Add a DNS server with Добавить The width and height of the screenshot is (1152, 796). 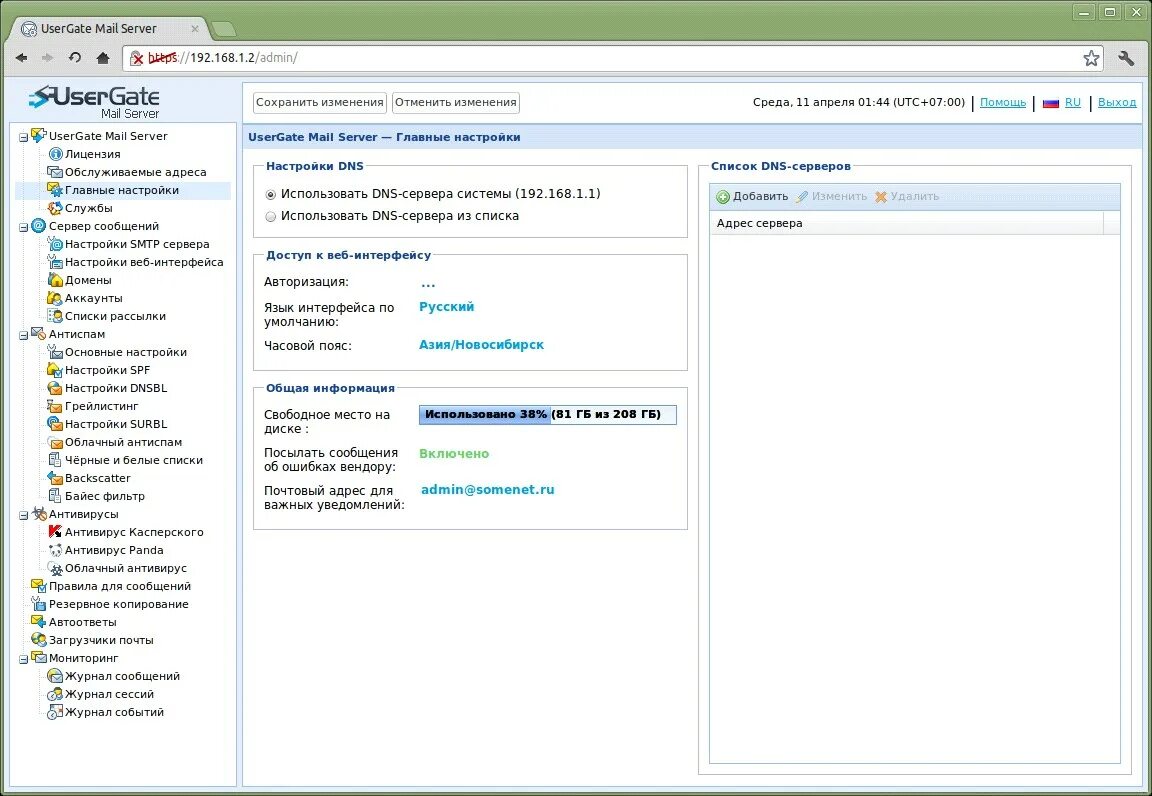point(752,196)
